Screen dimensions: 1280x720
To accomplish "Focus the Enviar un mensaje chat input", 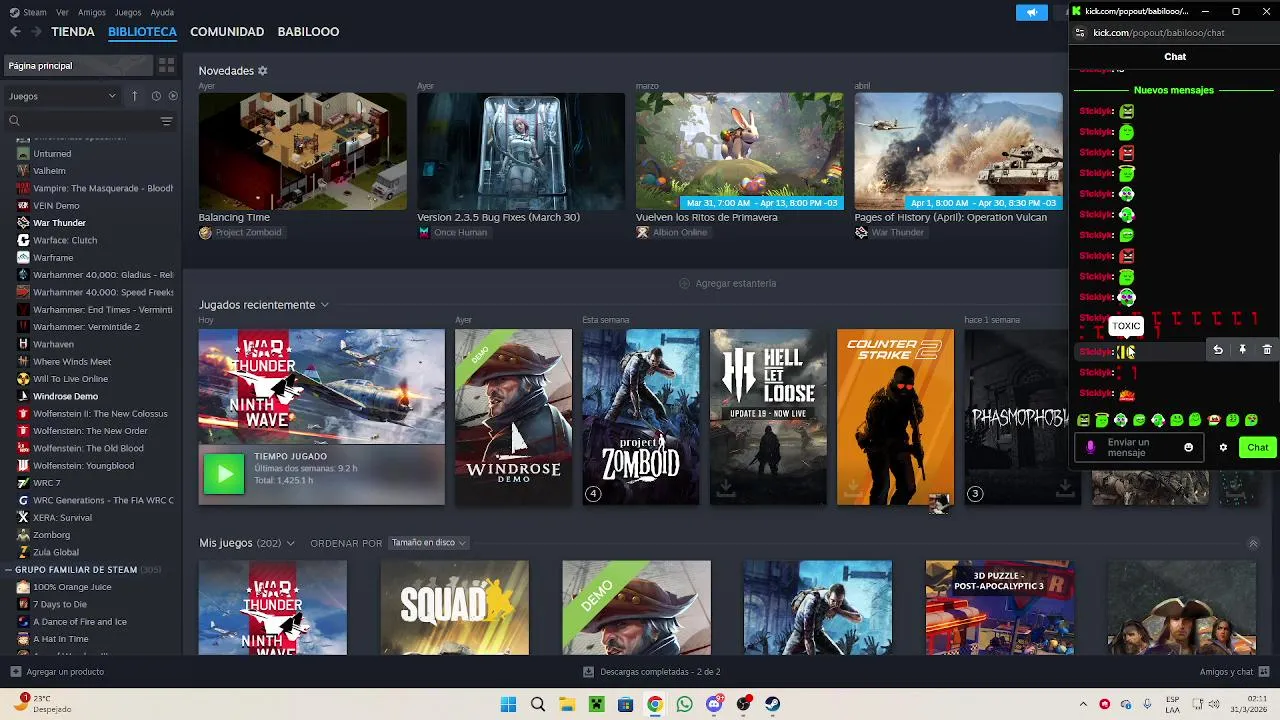I will click(1140, 448).
